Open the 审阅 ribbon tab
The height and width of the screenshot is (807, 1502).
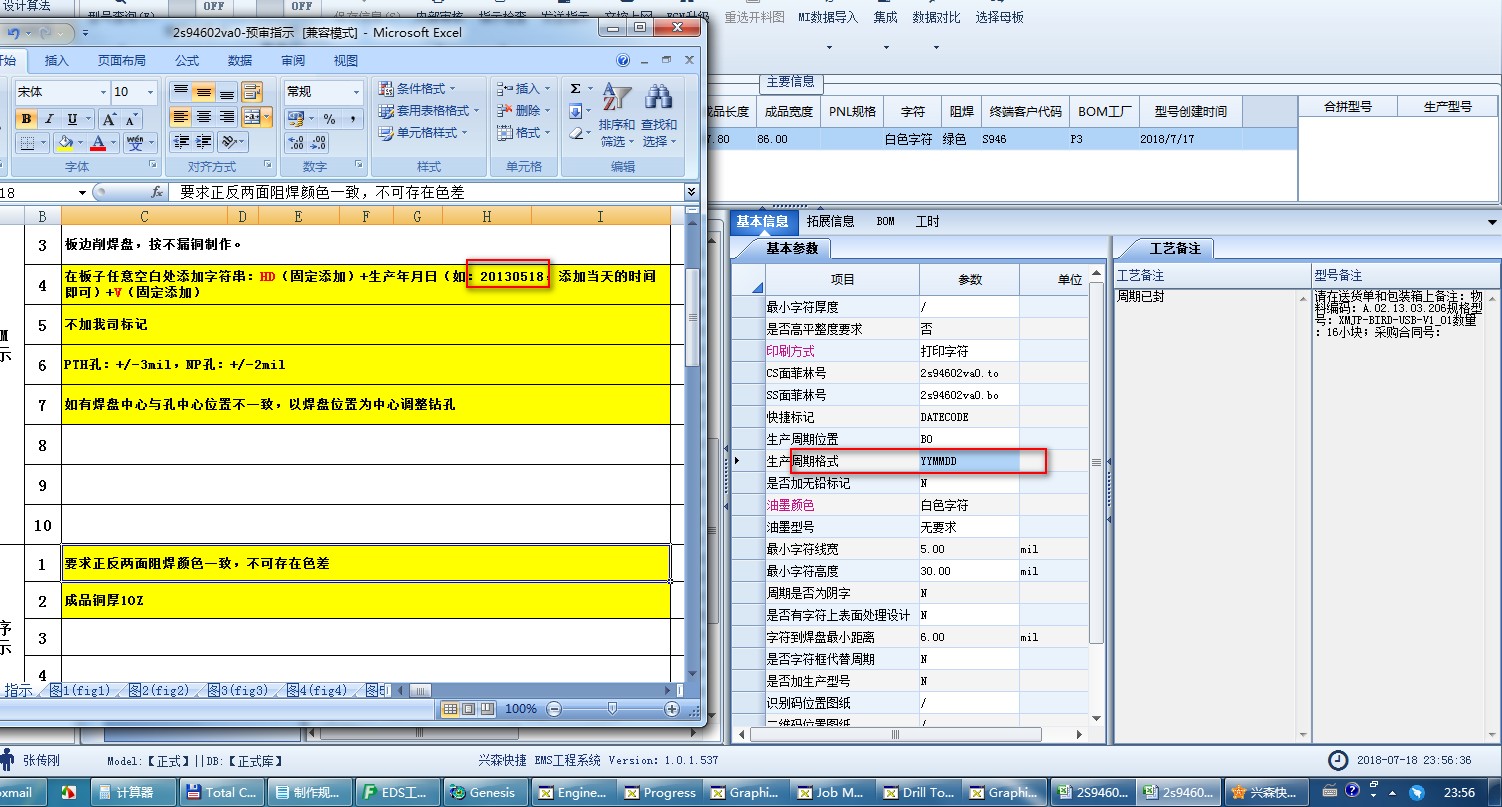pyautogui.click(x=293, y=61)
